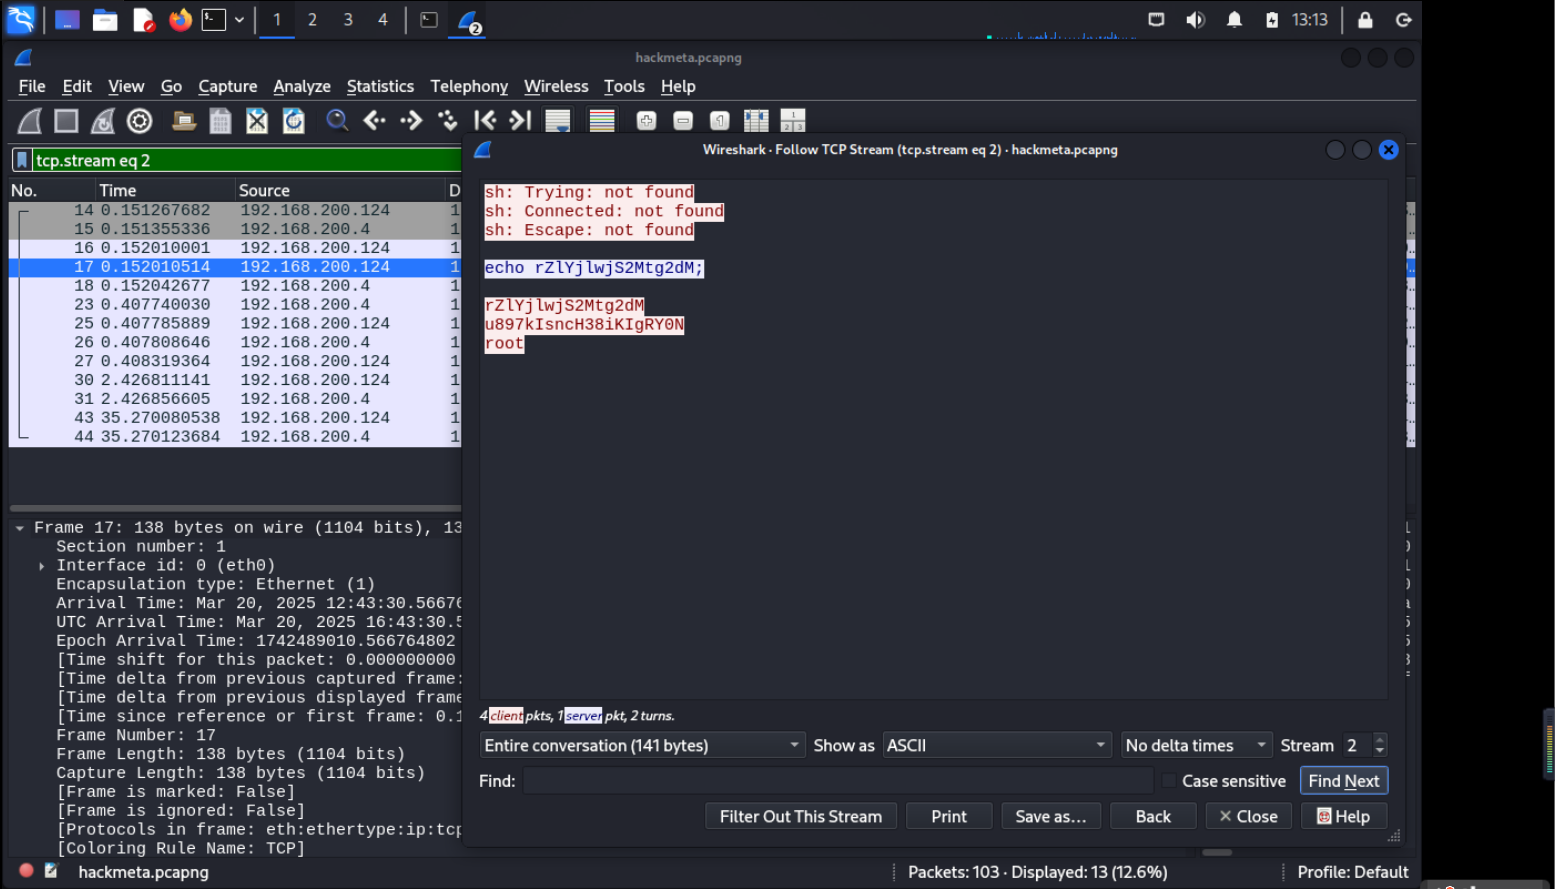Launch Firefox from the top panel
The height and width of the screenshot is (889, 1555).
(x=180, y=19)
